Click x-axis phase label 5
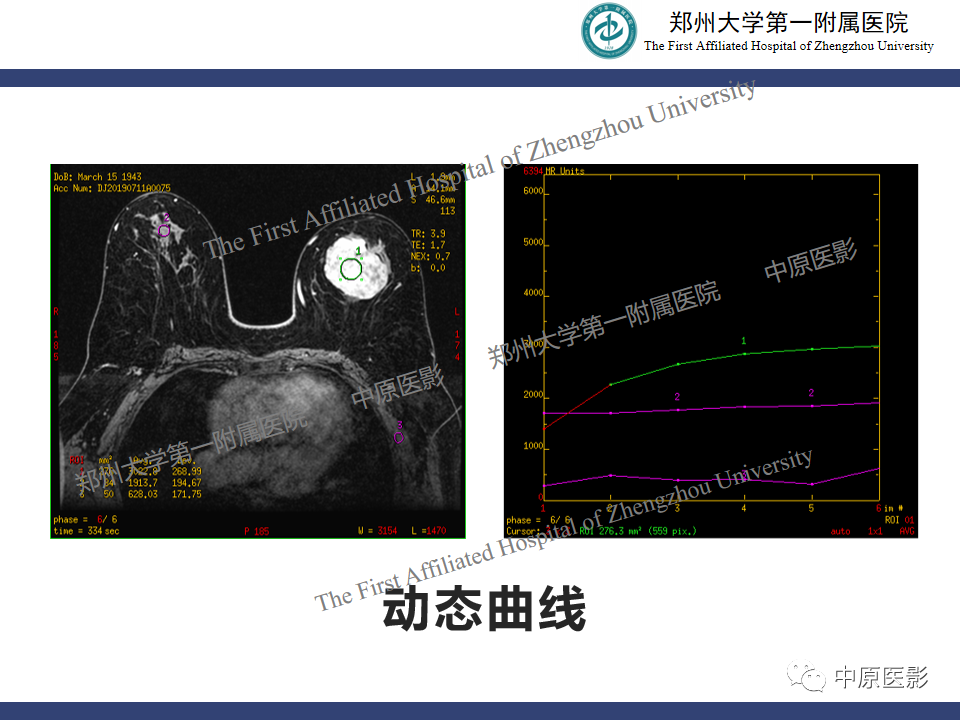The height and width of the screenshot is (720, 960). pyautogui.click(x=811, y=508)
